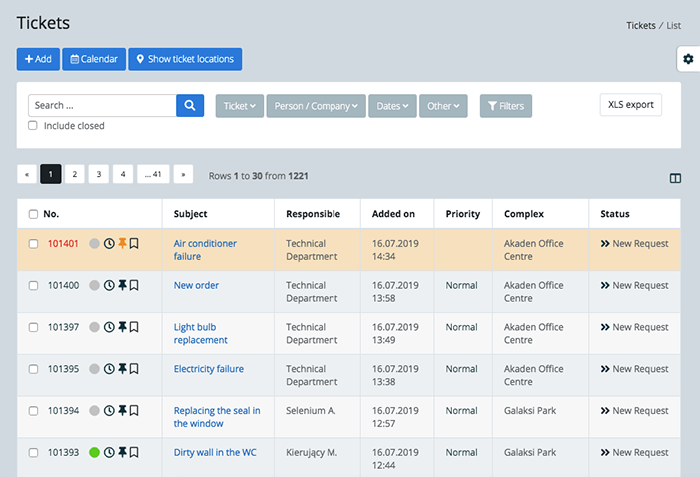
Task: Click the magnifier search button
Action: (x=190, y=105)
